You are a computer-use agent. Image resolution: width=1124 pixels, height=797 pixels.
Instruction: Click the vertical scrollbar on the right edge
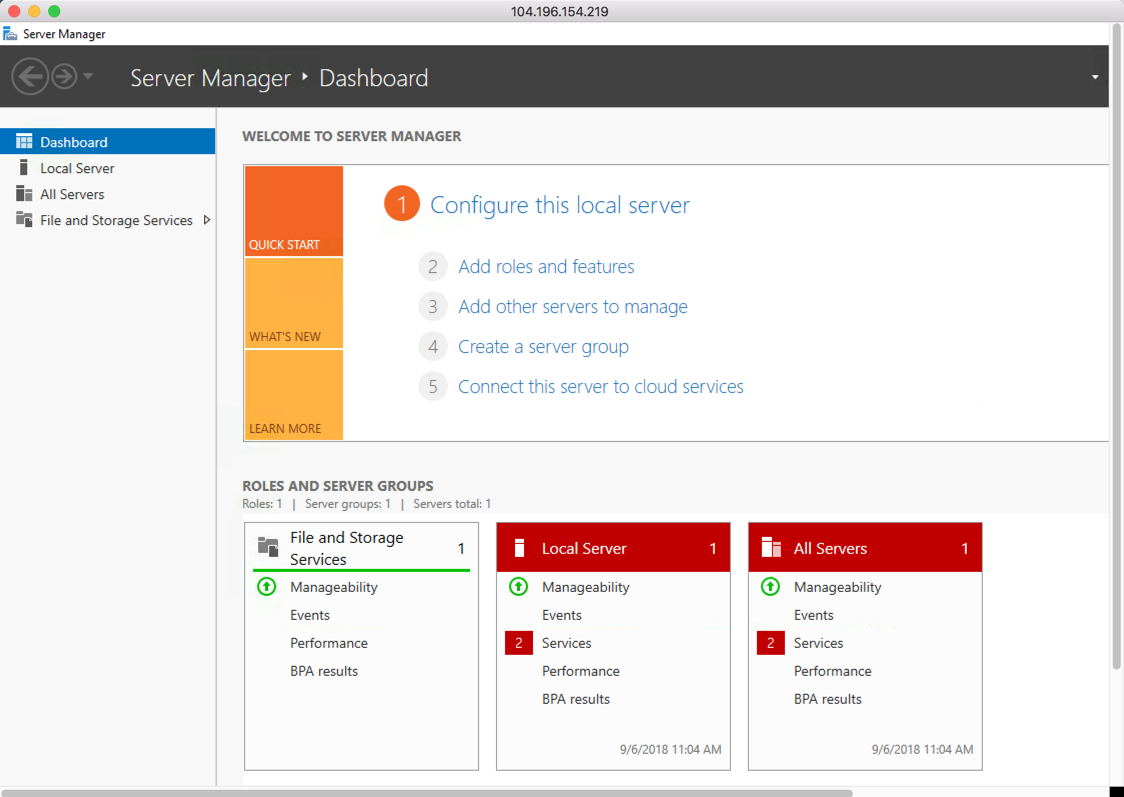coord(1116,400)
